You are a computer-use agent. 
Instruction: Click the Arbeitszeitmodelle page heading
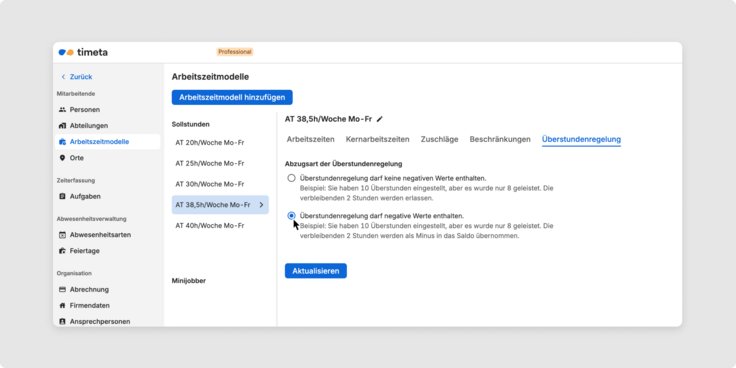click(x=210, y=77)
